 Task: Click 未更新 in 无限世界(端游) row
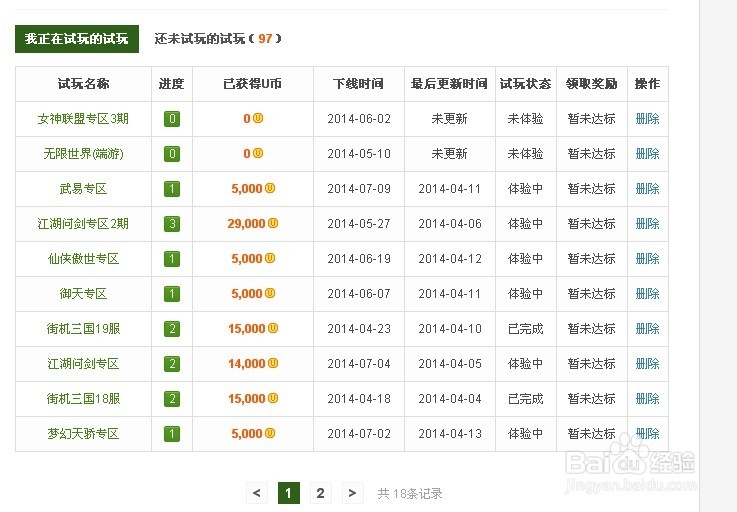tap(449, 154)
